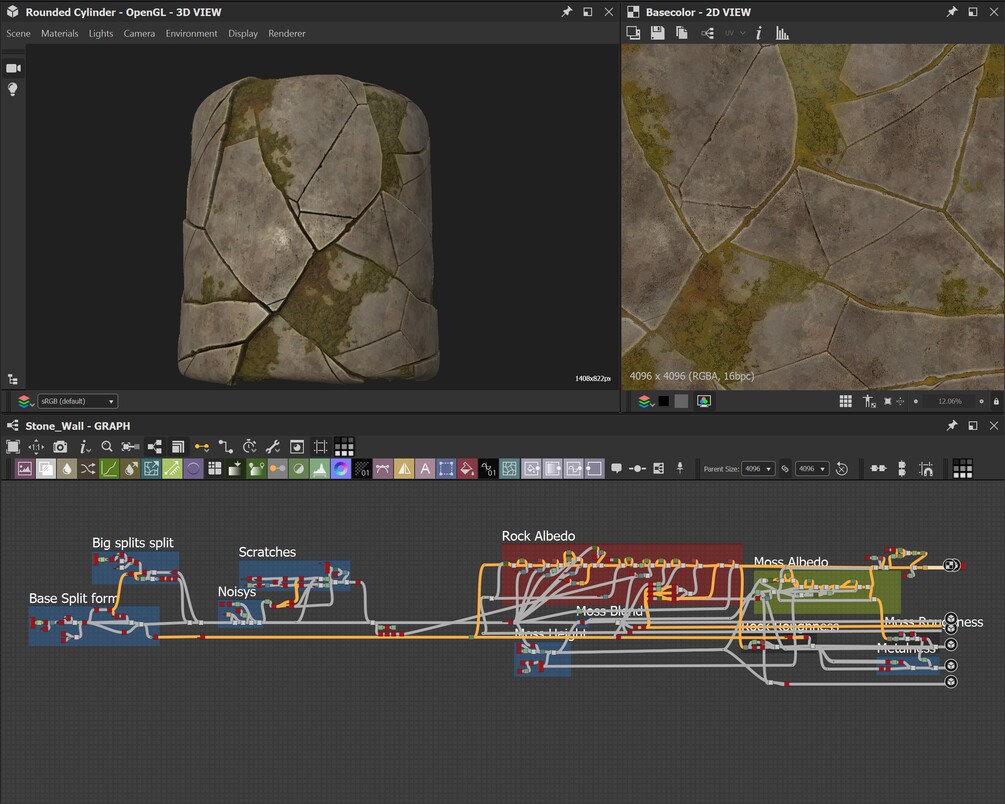Add a comment from speech bubble icon

pos(616,468)
